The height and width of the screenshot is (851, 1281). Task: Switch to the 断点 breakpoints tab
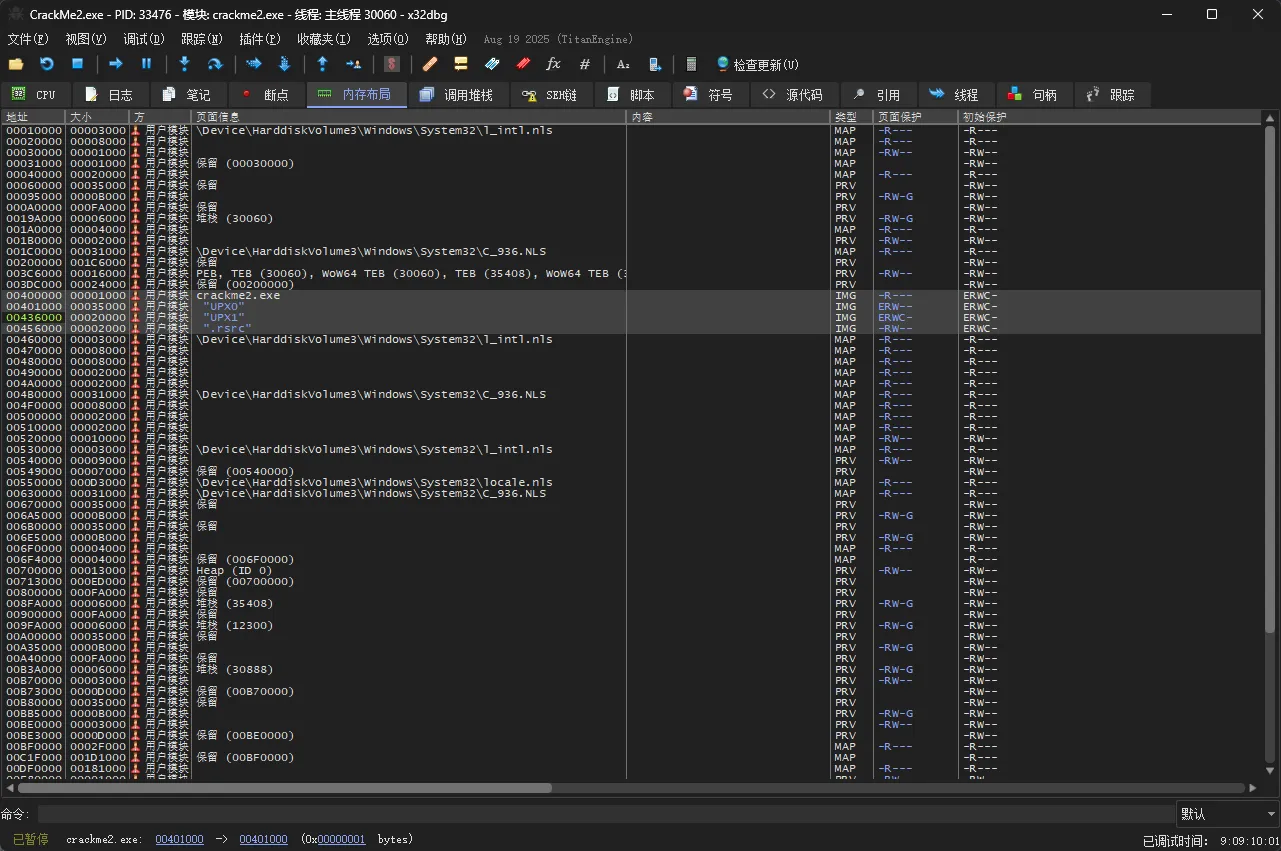266,95
